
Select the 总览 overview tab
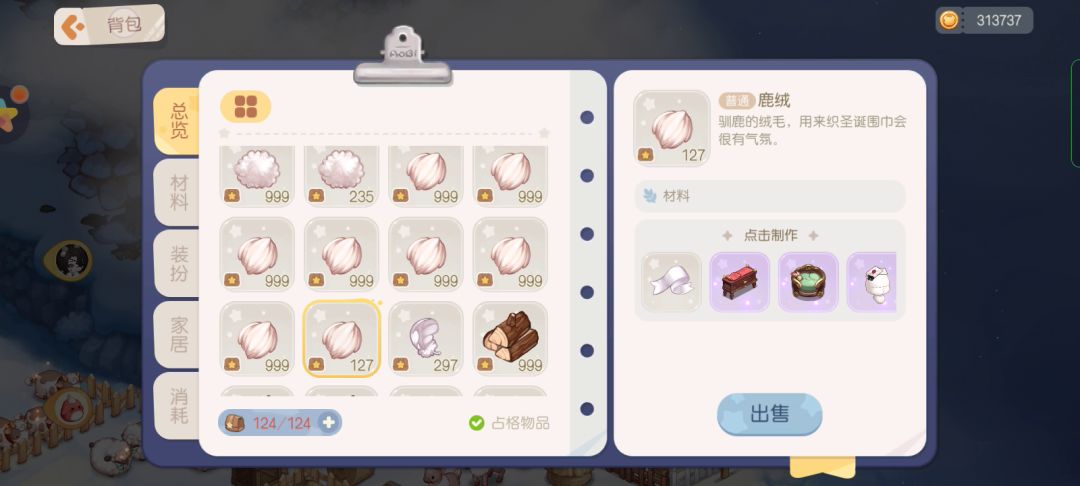pyautogui.click(x=178, y=121)
